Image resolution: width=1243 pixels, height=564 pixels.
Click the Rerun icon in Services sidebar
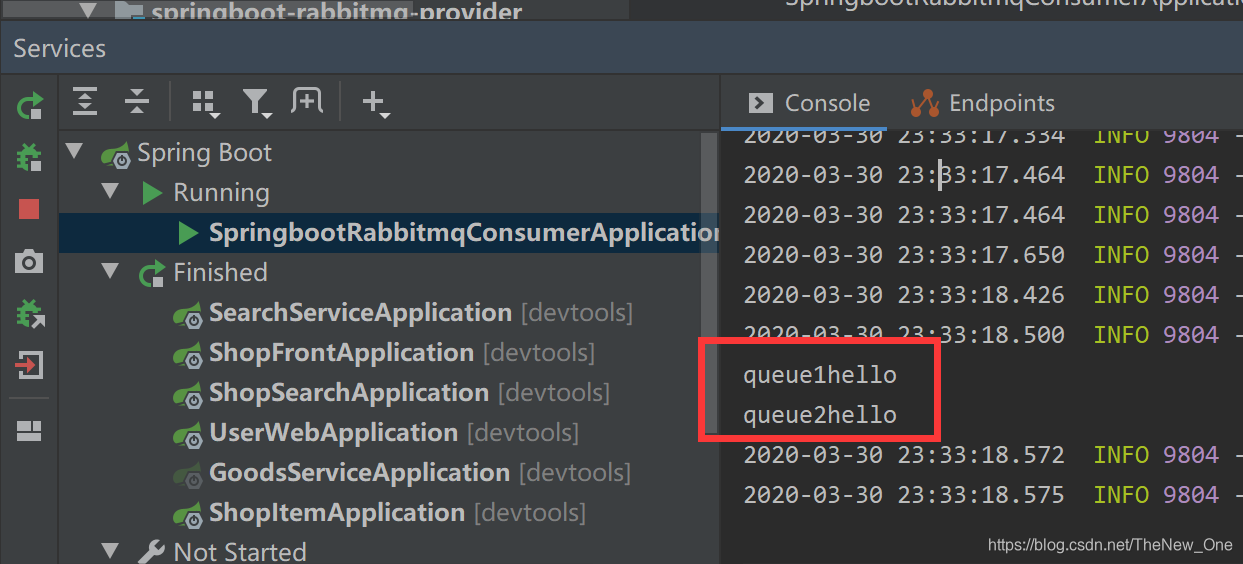[29, 105]
